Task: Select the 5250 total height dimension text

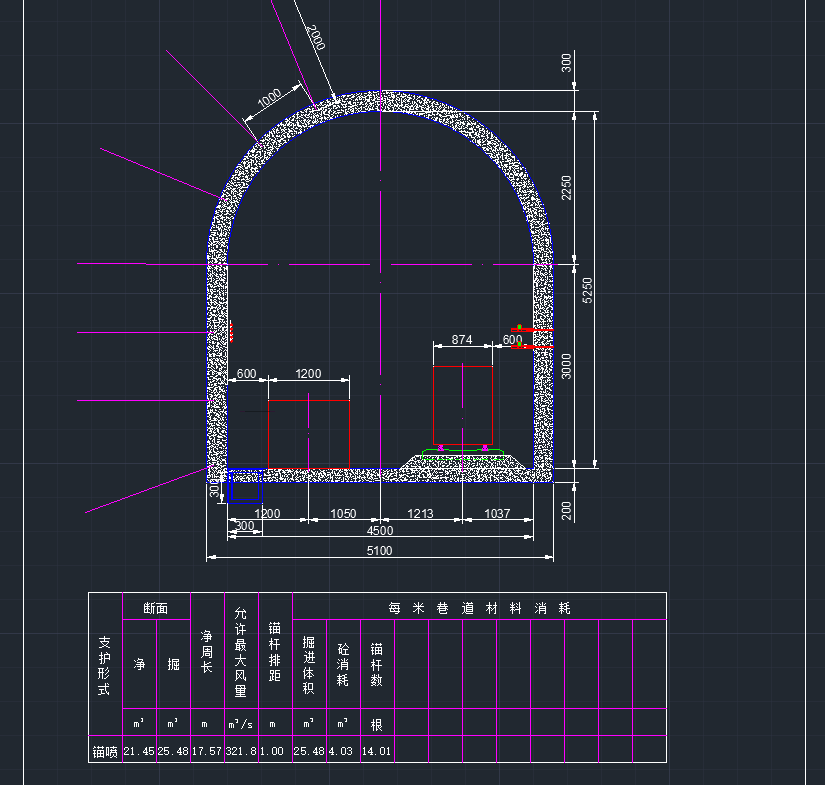Action: coord(588,290)
